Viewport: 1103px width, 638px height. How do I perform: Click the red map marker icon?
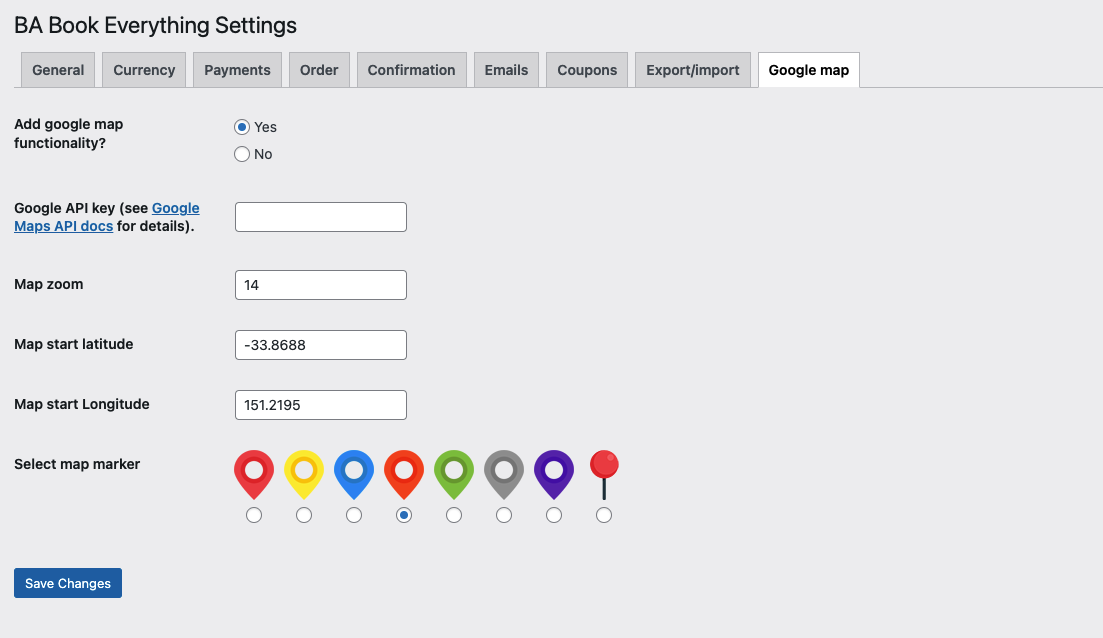click(x=254, y=474)
